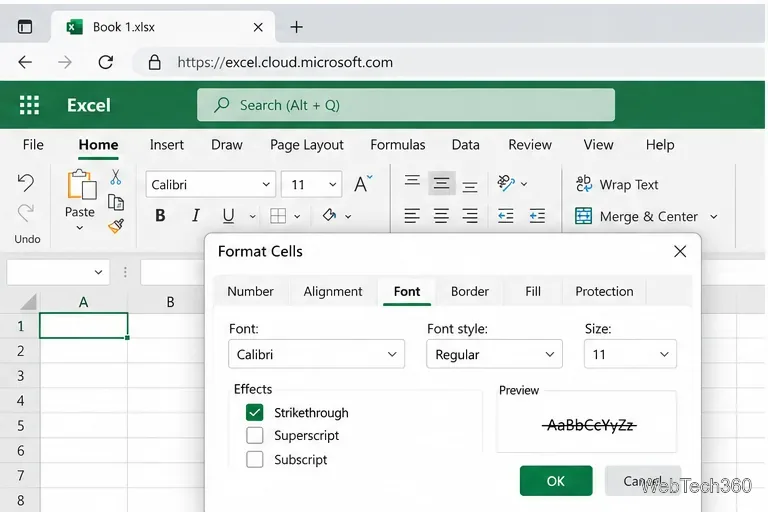Open the dialog Size 11 dropdown
The height and width of the screenshot is (512, 768).
coord(630,354)
